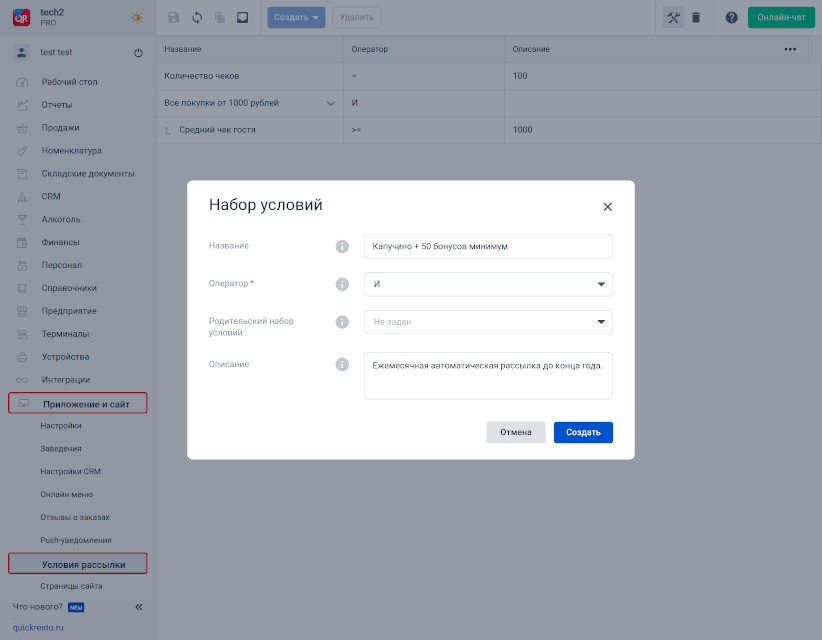The width and height of the screenshot is (822, 640).
Task: Click the power logout icon beside test test
Action: (x=138, y=52)
